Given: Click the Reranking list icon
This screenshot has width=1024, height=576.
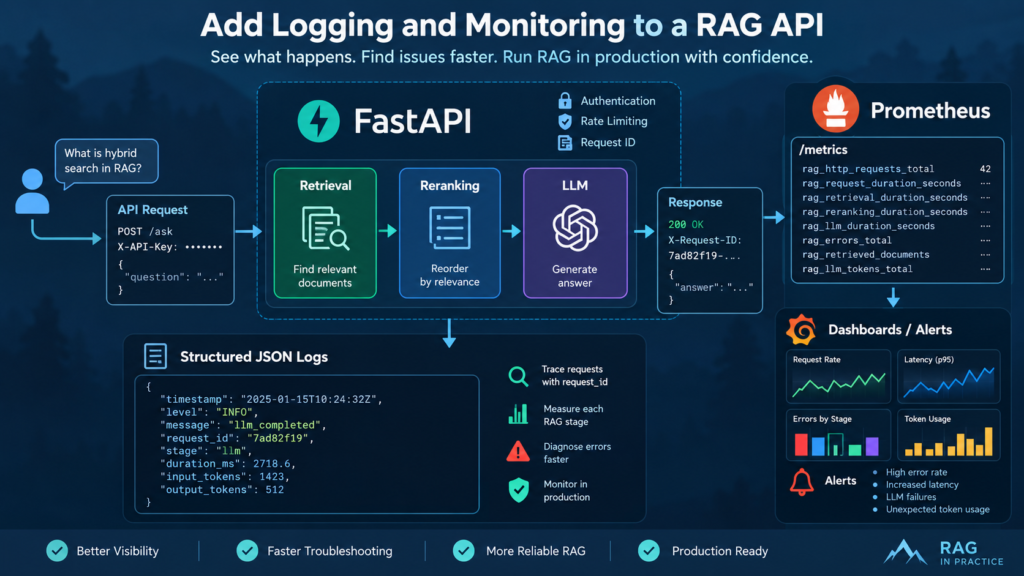Looking at the screenshot, I should (x=449, y=228).
